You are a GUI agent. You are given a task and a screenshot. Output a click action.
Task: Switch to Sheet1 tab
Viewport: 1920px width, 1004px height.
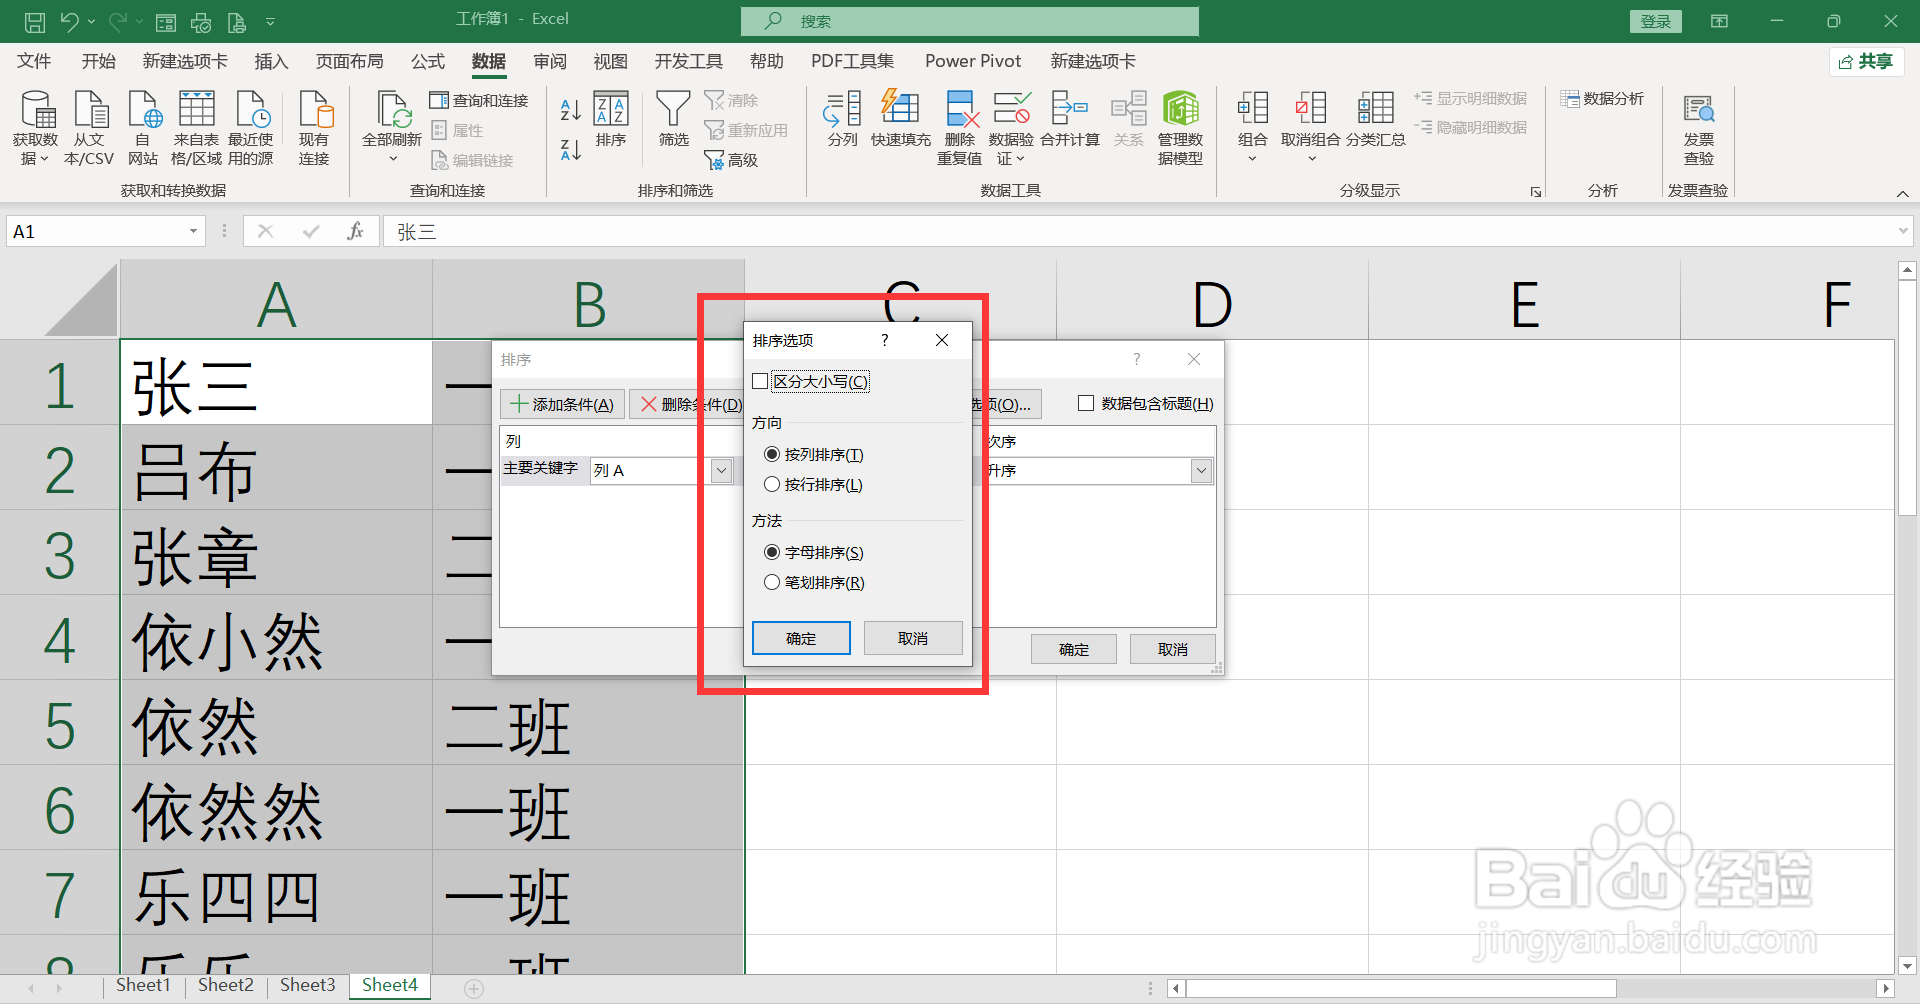click(143, 985)
